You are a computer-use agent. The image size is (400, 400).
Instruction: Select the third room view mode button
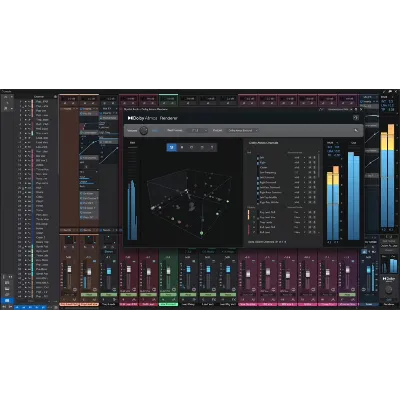(x=192, y=147)
